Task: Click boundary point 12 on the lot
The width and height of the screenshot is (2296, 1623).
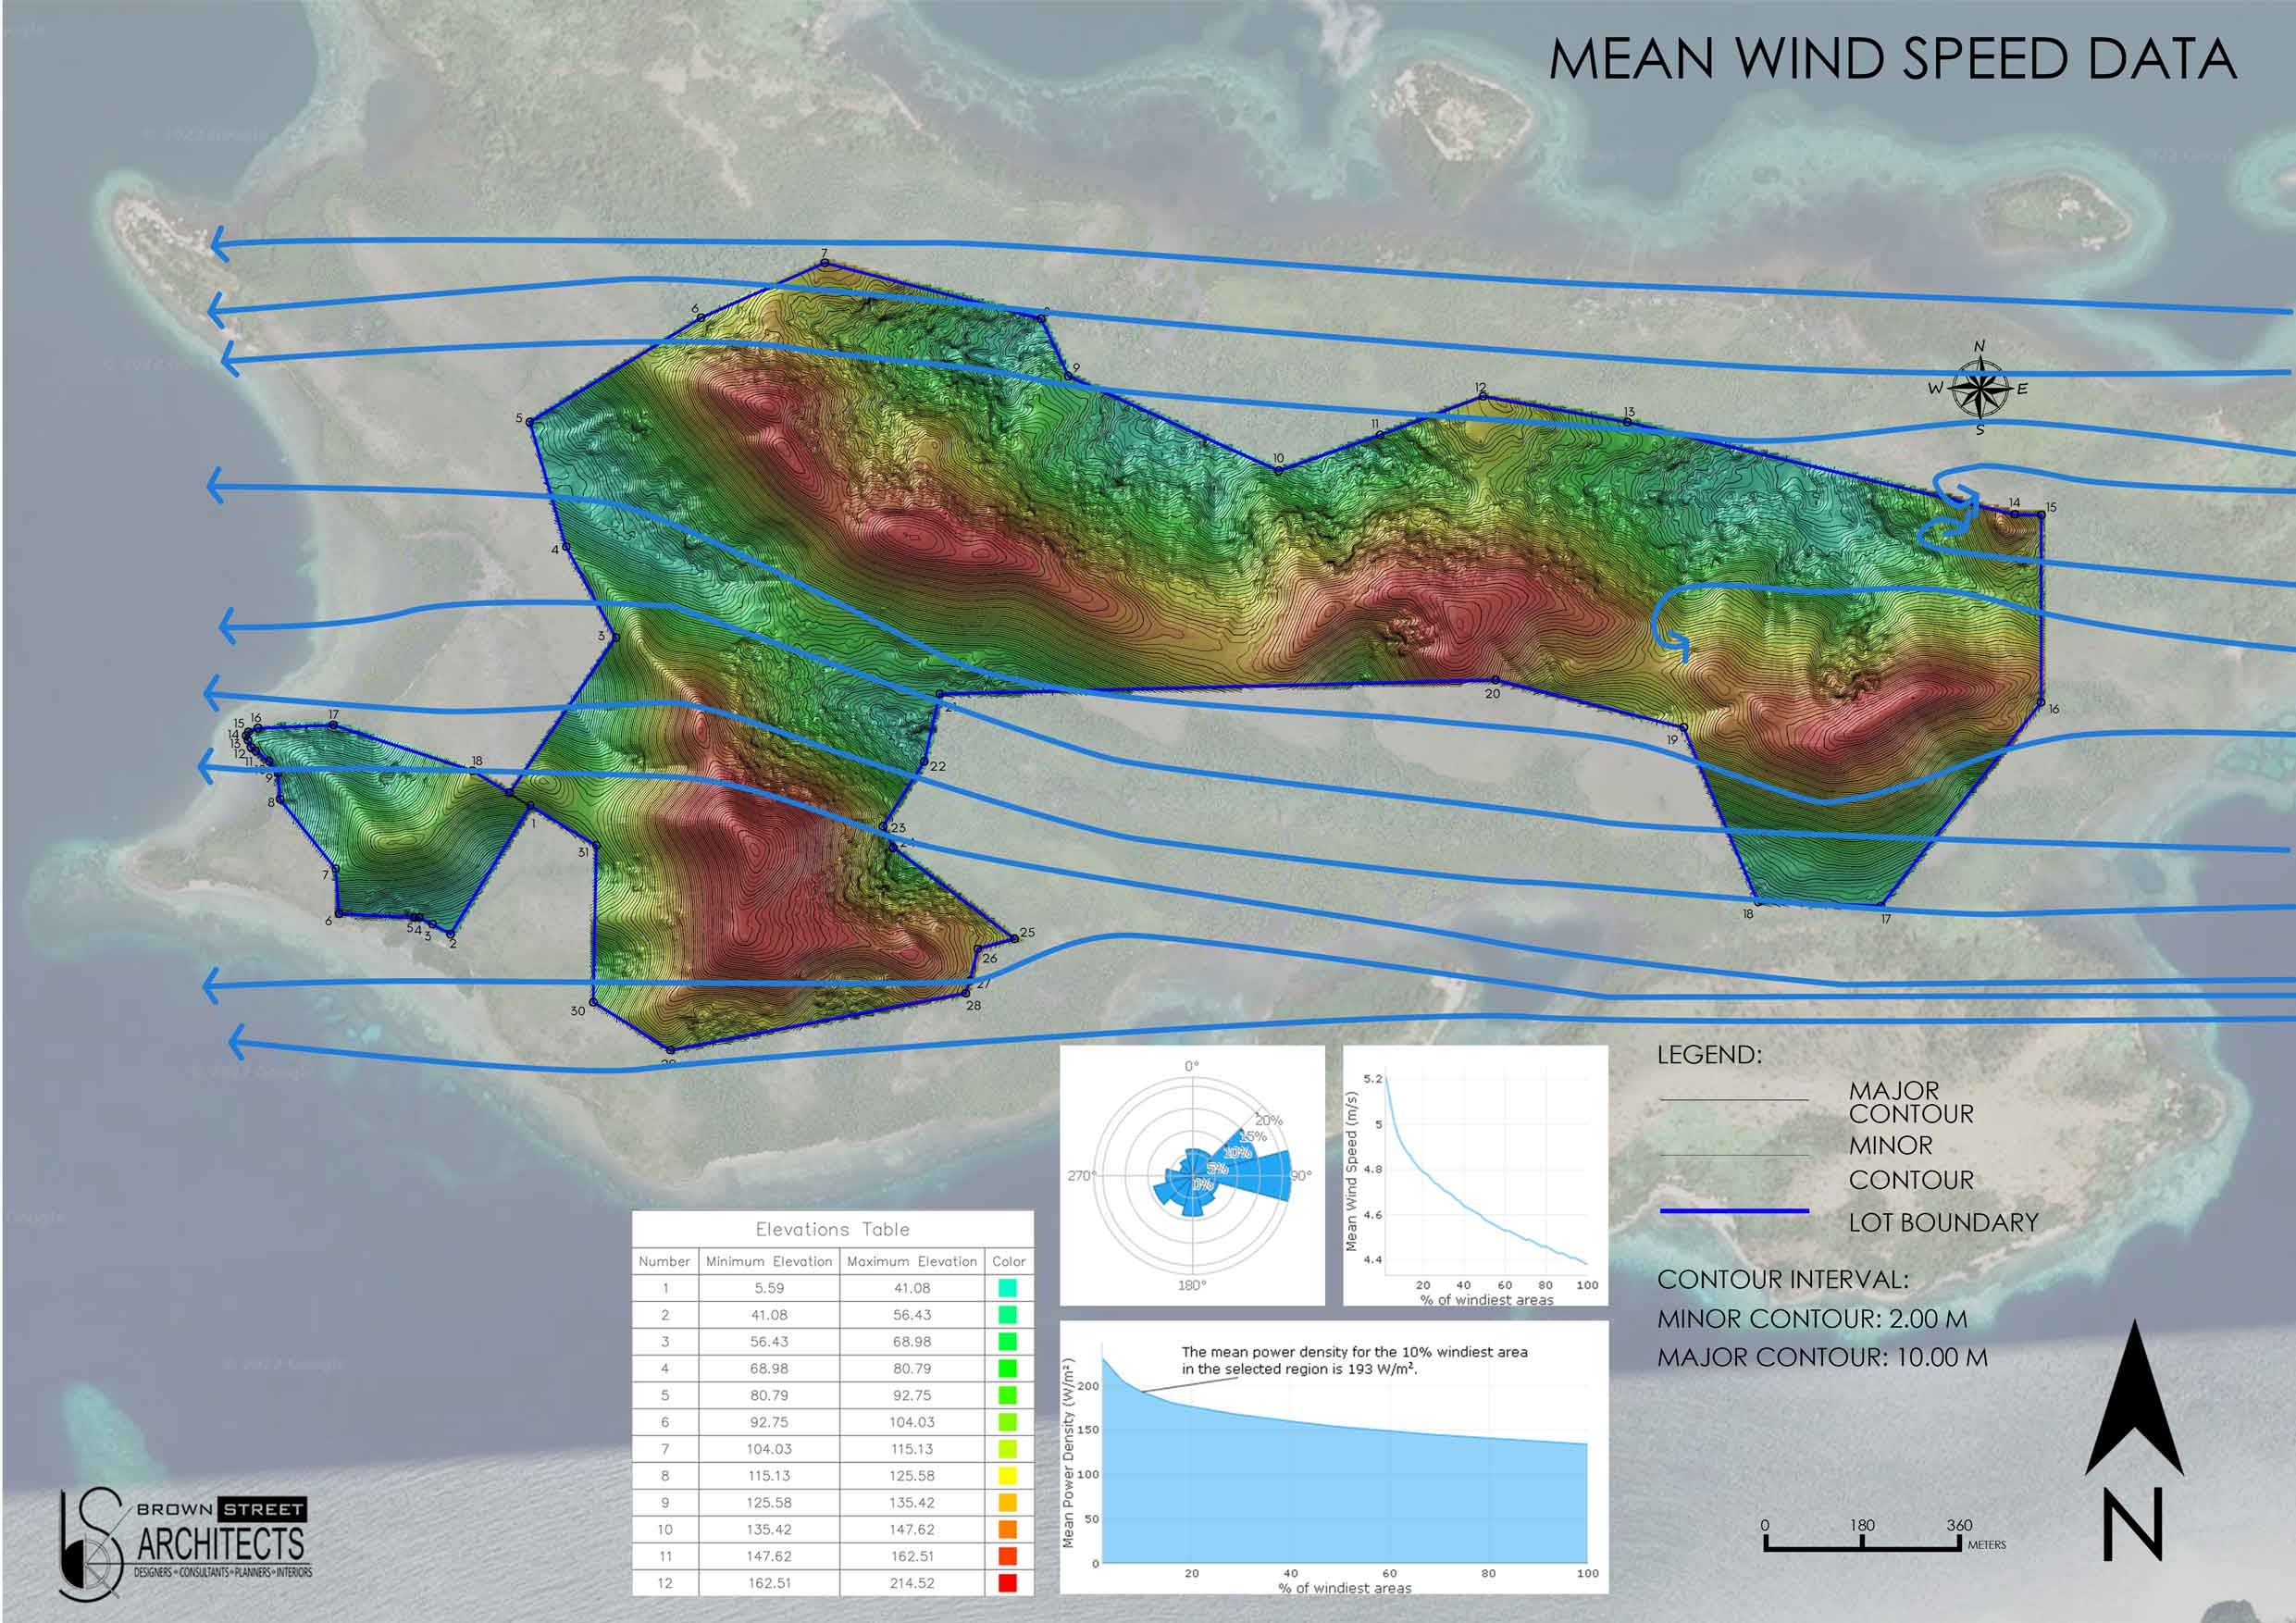Action: coord(1483,397)
